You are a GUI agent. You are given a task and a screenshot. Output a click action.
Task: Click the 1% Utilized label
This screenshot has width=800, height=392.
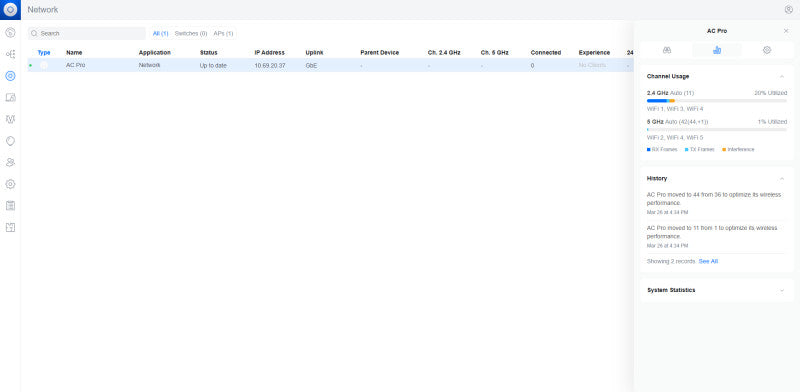[x=772, y=122]
